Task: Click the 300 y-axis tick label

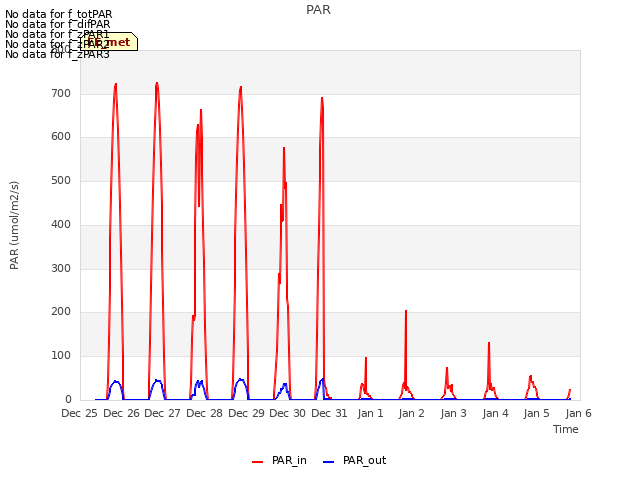Action: (x=61, y=269)
